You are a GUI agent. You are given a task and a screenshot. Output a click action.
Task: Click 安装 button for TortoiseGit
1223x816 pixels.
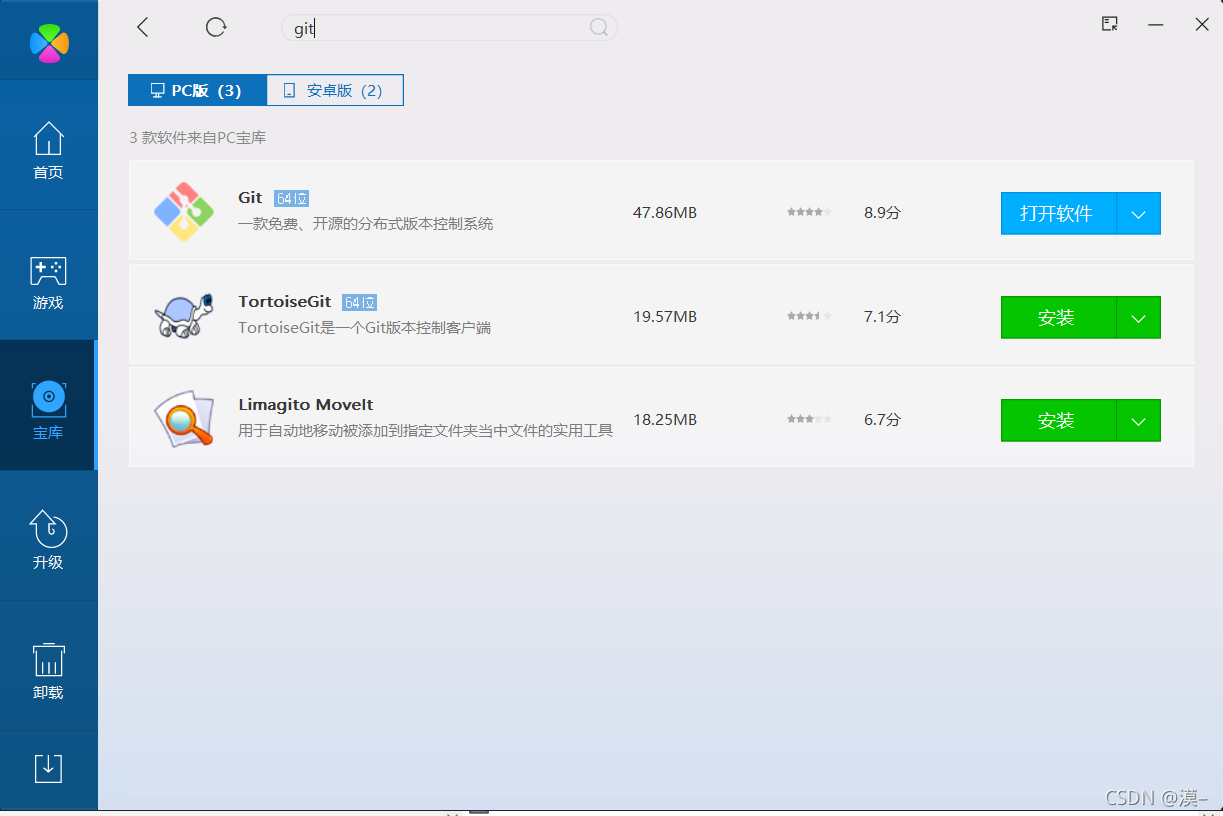point(1058,317)
